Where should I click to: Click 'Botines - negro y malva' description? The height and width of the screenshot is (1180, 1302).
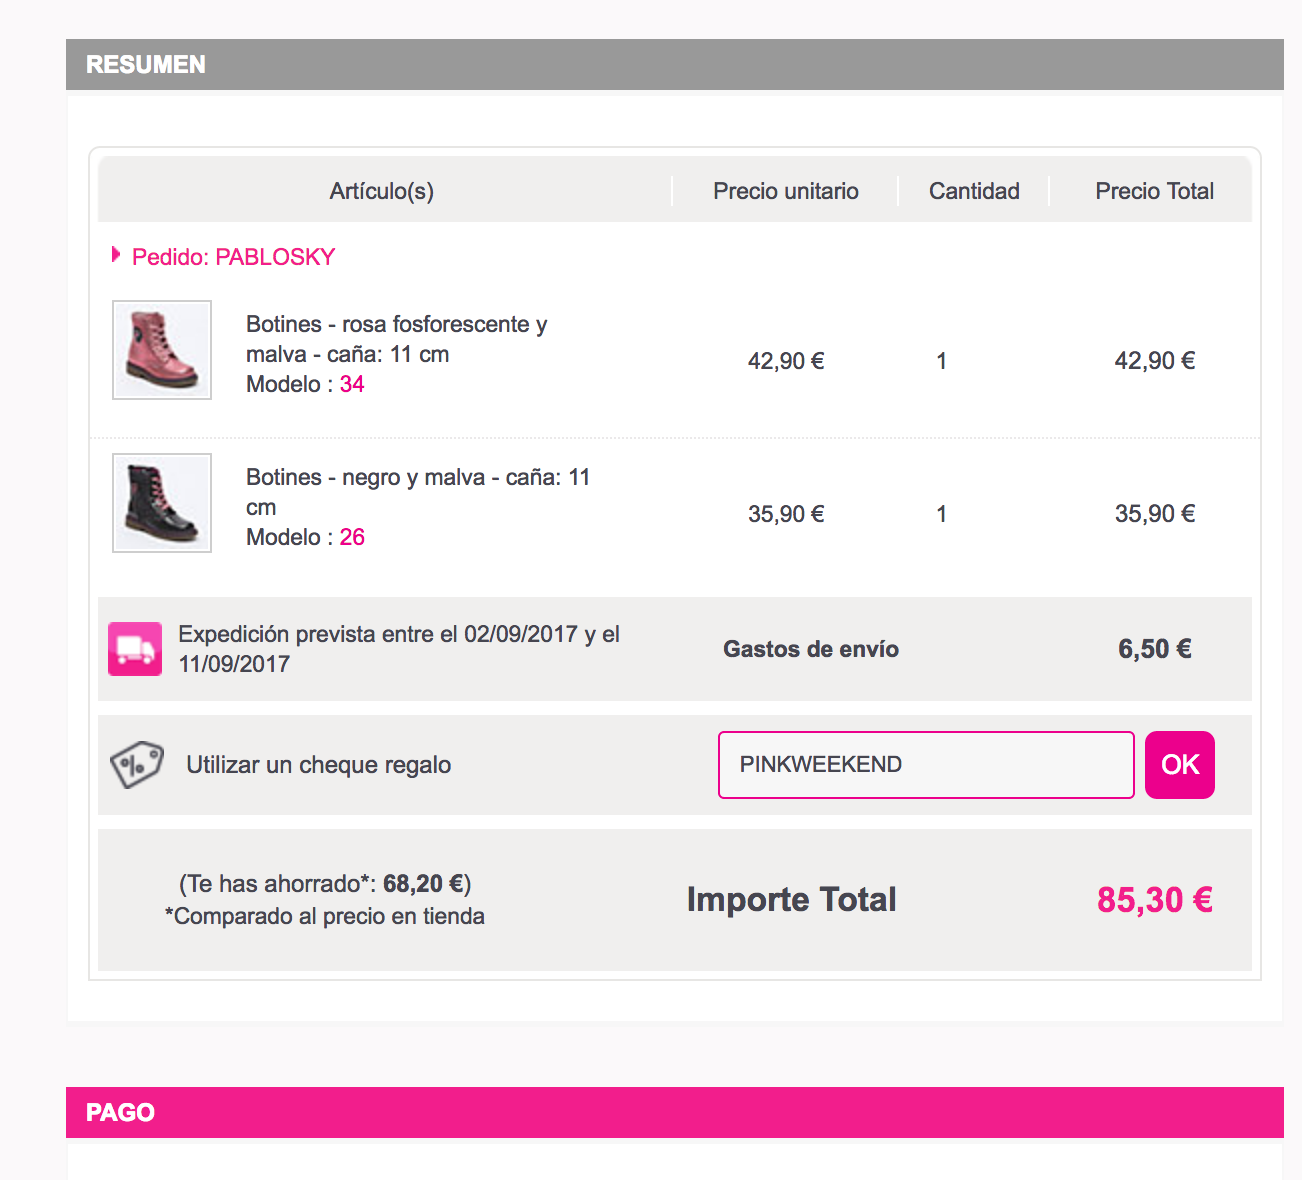click(419, 492)
